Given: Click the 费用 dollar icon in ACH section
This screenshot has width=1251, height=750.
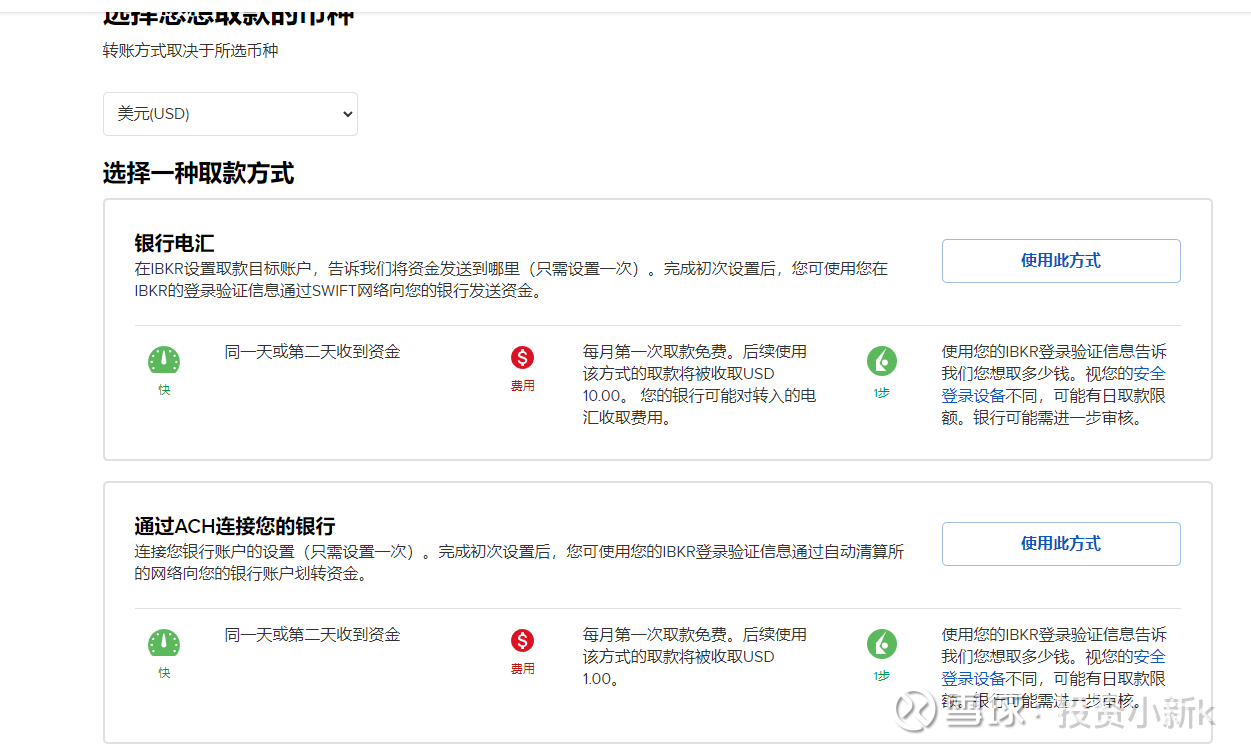Looking at the screenshot, I should [x=522, y=639].
